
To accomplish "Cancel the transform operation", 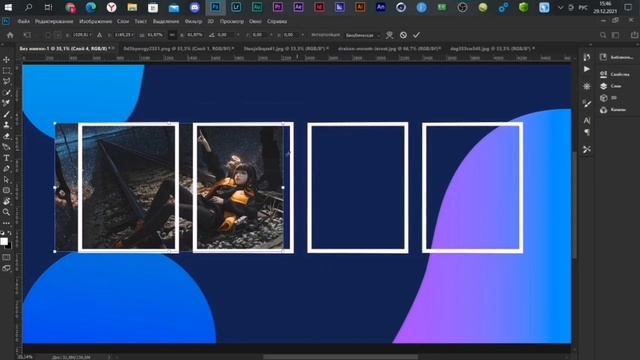I will tap(403, 35).
